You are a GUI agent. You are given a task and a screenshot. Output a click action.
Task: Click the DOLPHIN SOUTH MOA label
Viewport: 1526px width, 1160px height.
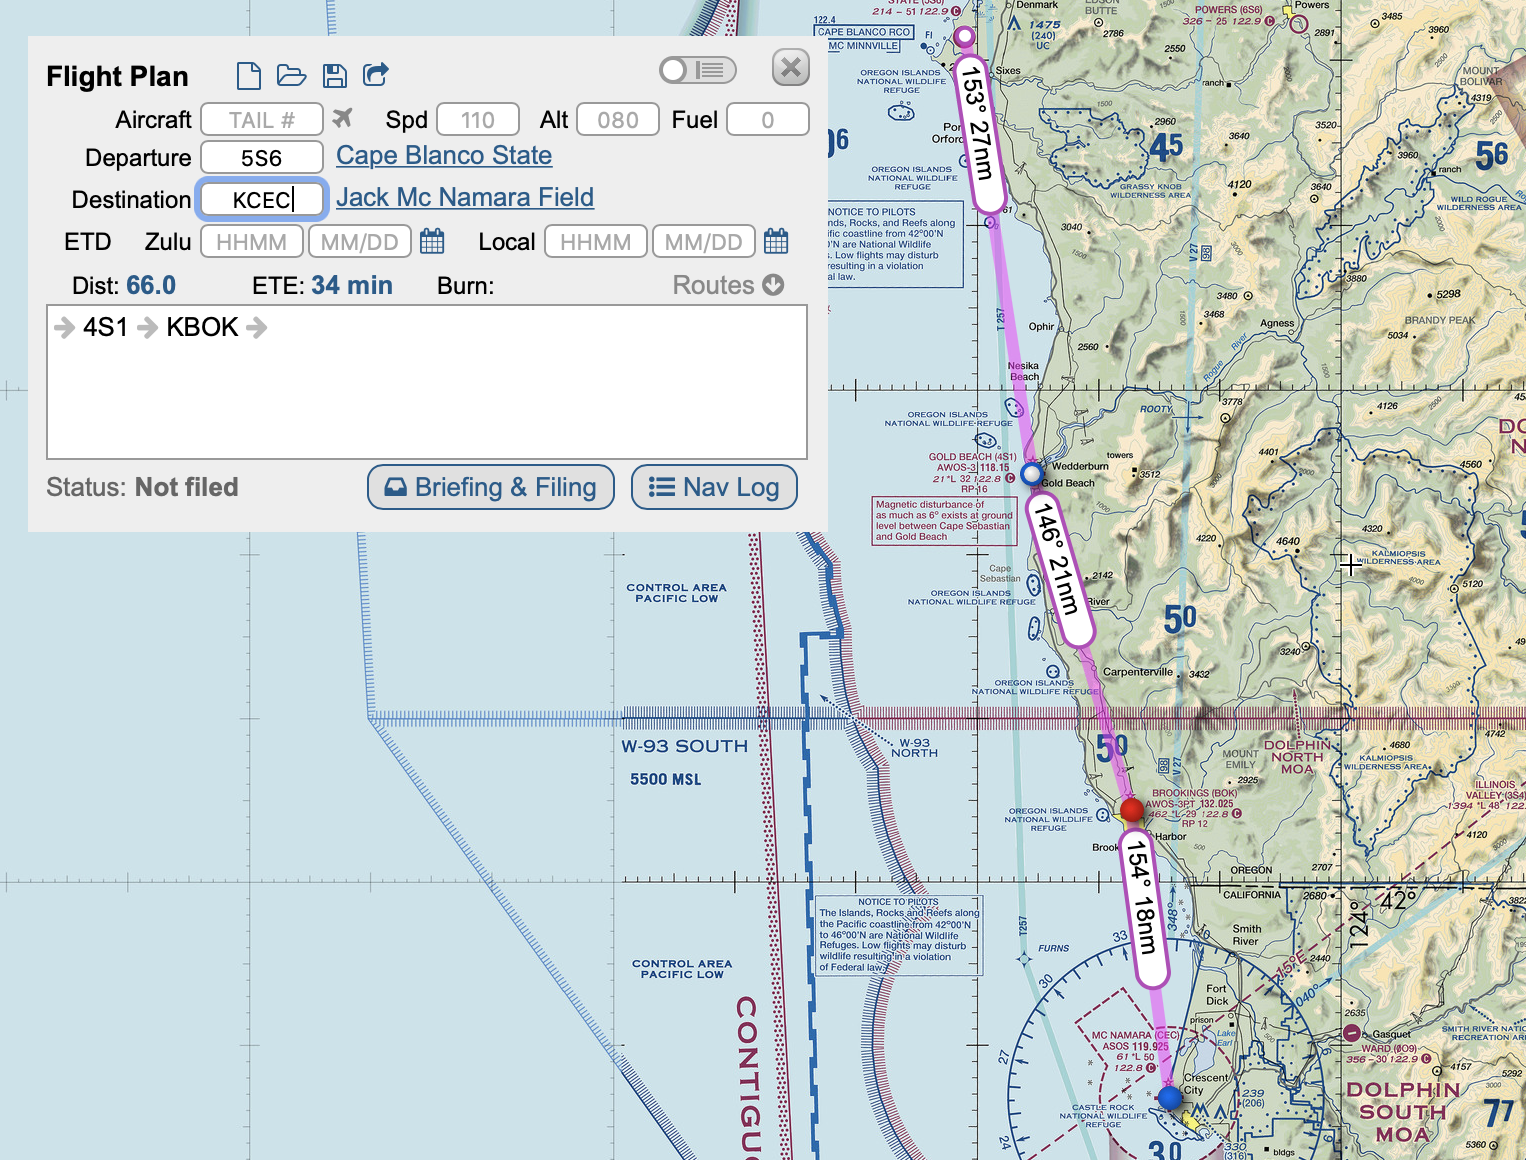tap(1403, 1112)
